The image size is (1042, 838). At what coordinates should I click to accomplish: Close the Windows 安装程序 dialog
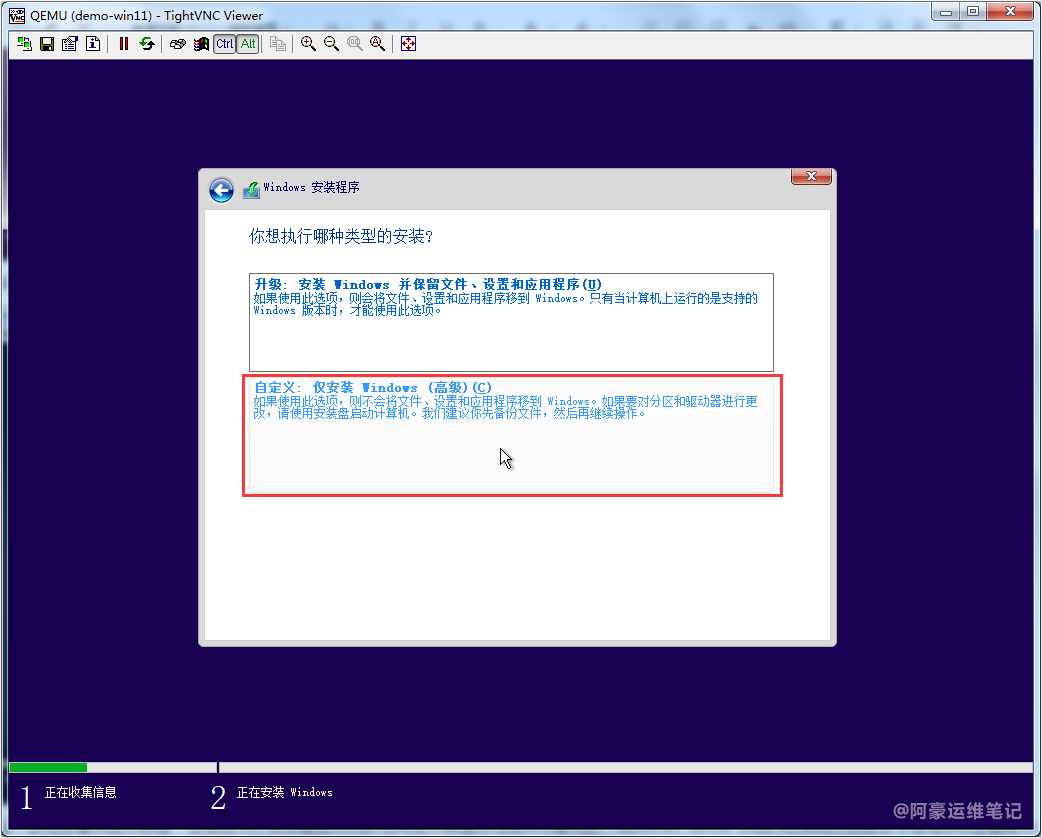(x=811, y=177)
